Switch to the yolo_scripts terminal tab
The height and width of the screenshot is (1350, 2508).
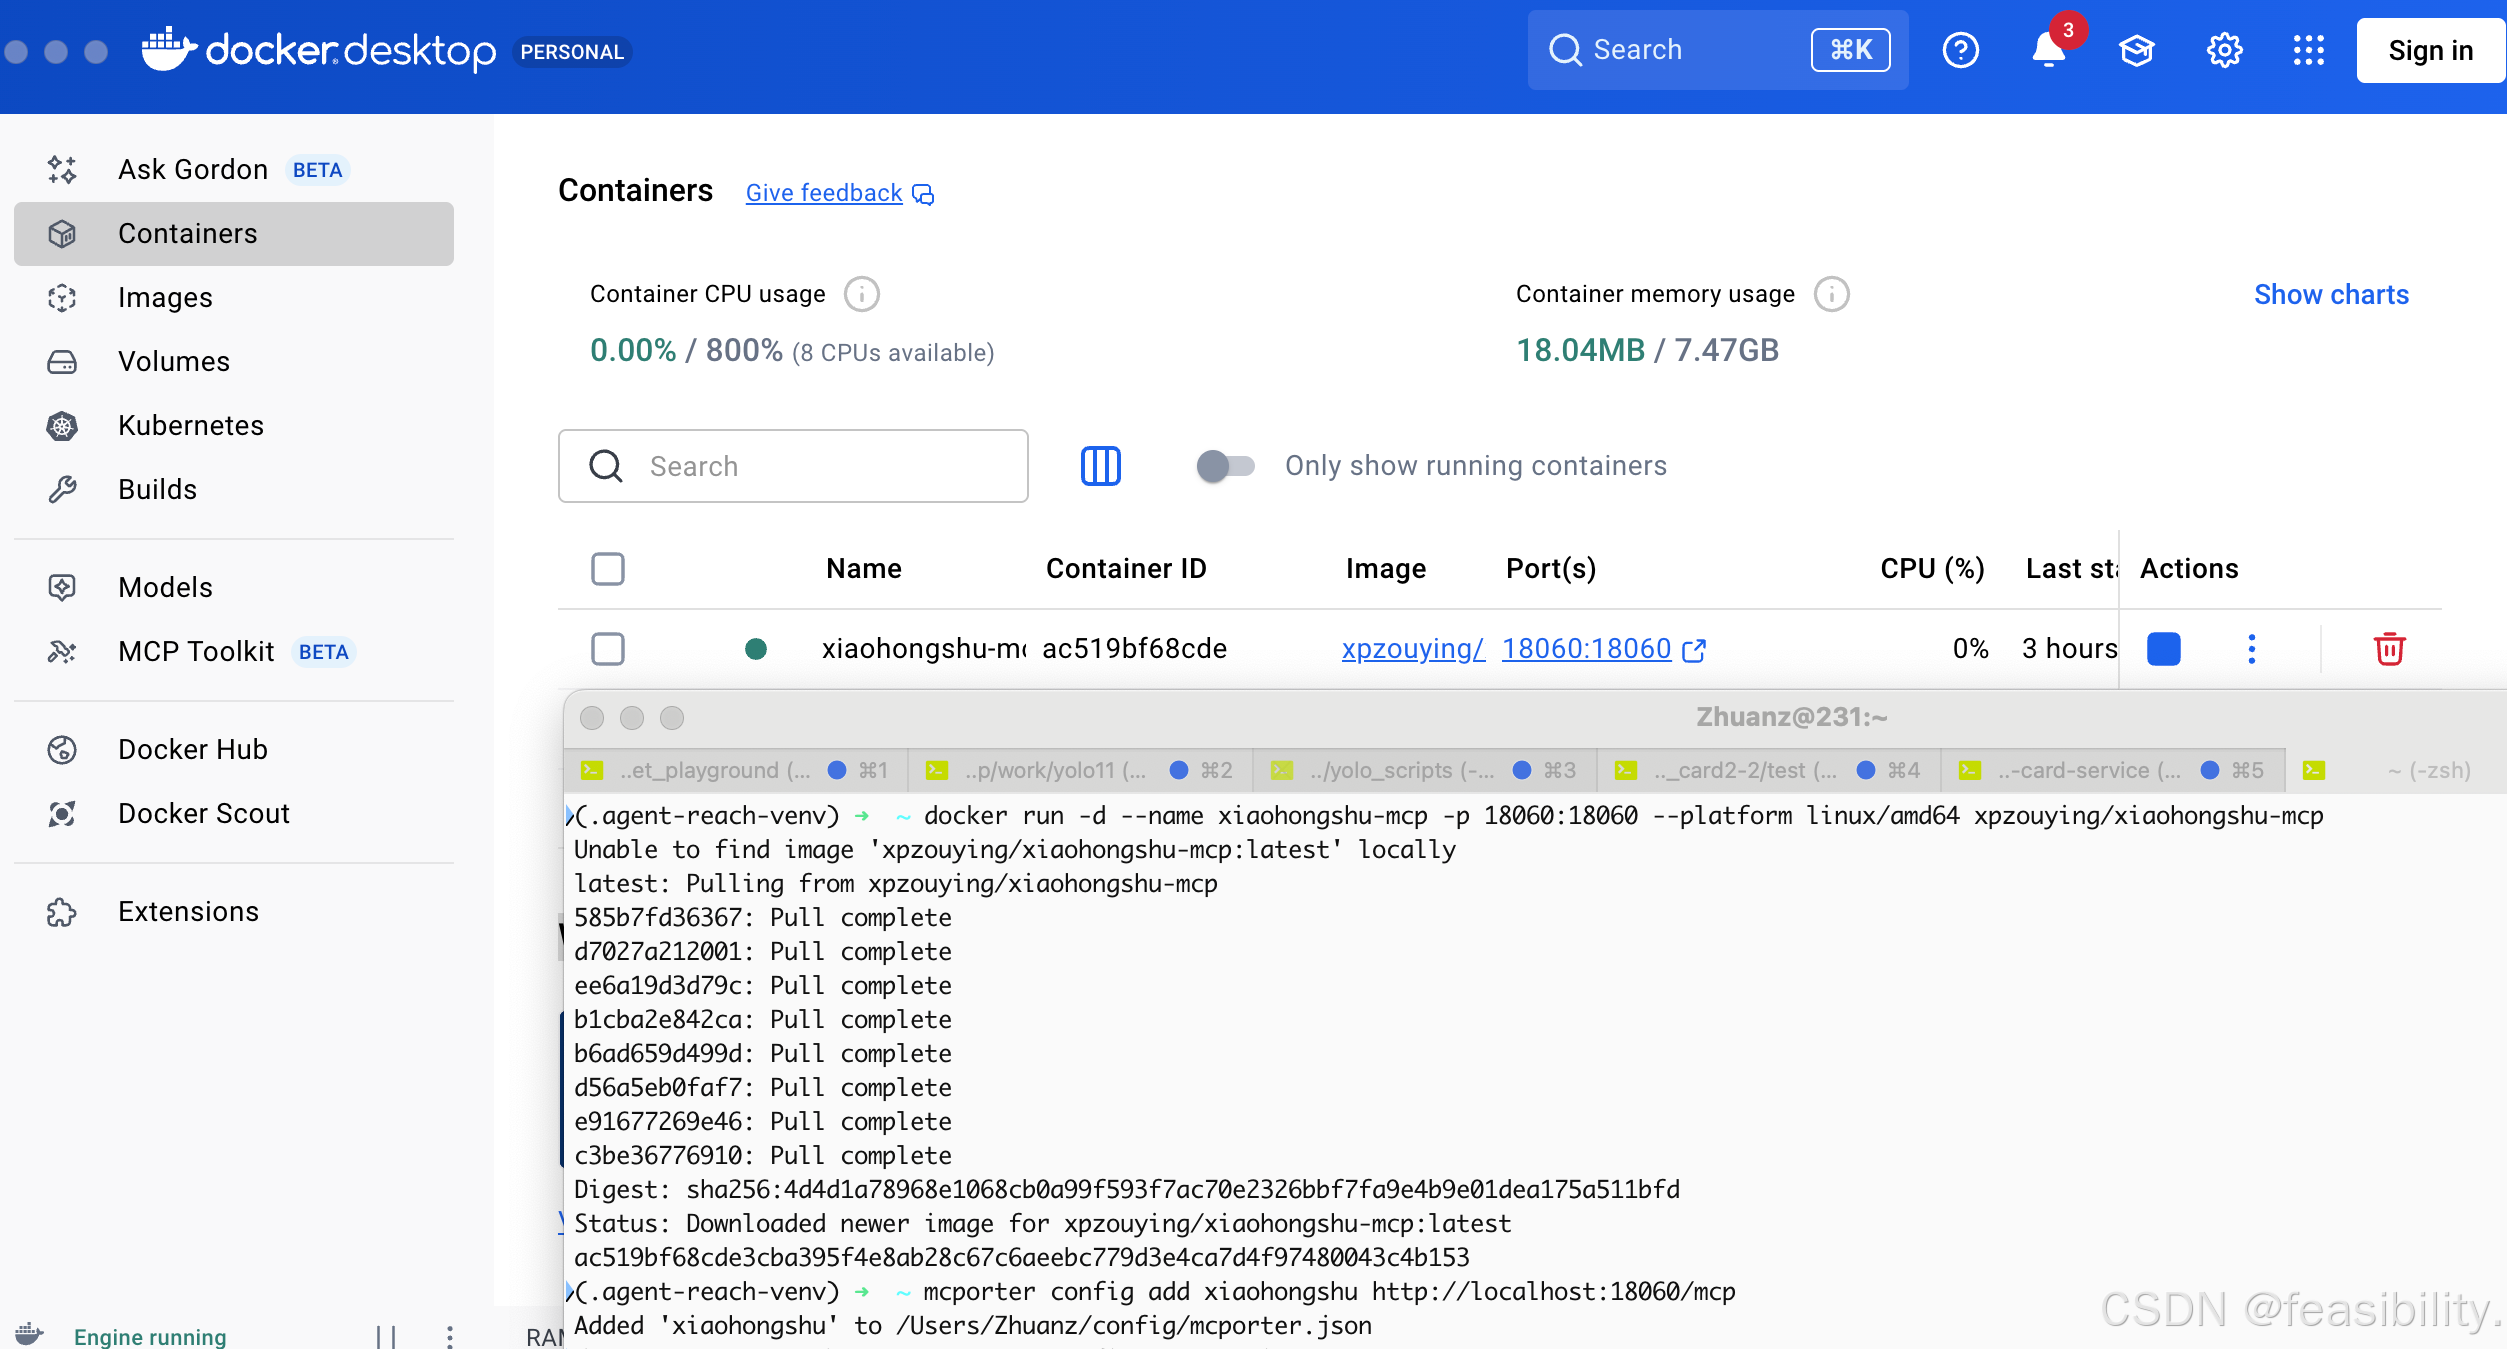pos(1400,770)
